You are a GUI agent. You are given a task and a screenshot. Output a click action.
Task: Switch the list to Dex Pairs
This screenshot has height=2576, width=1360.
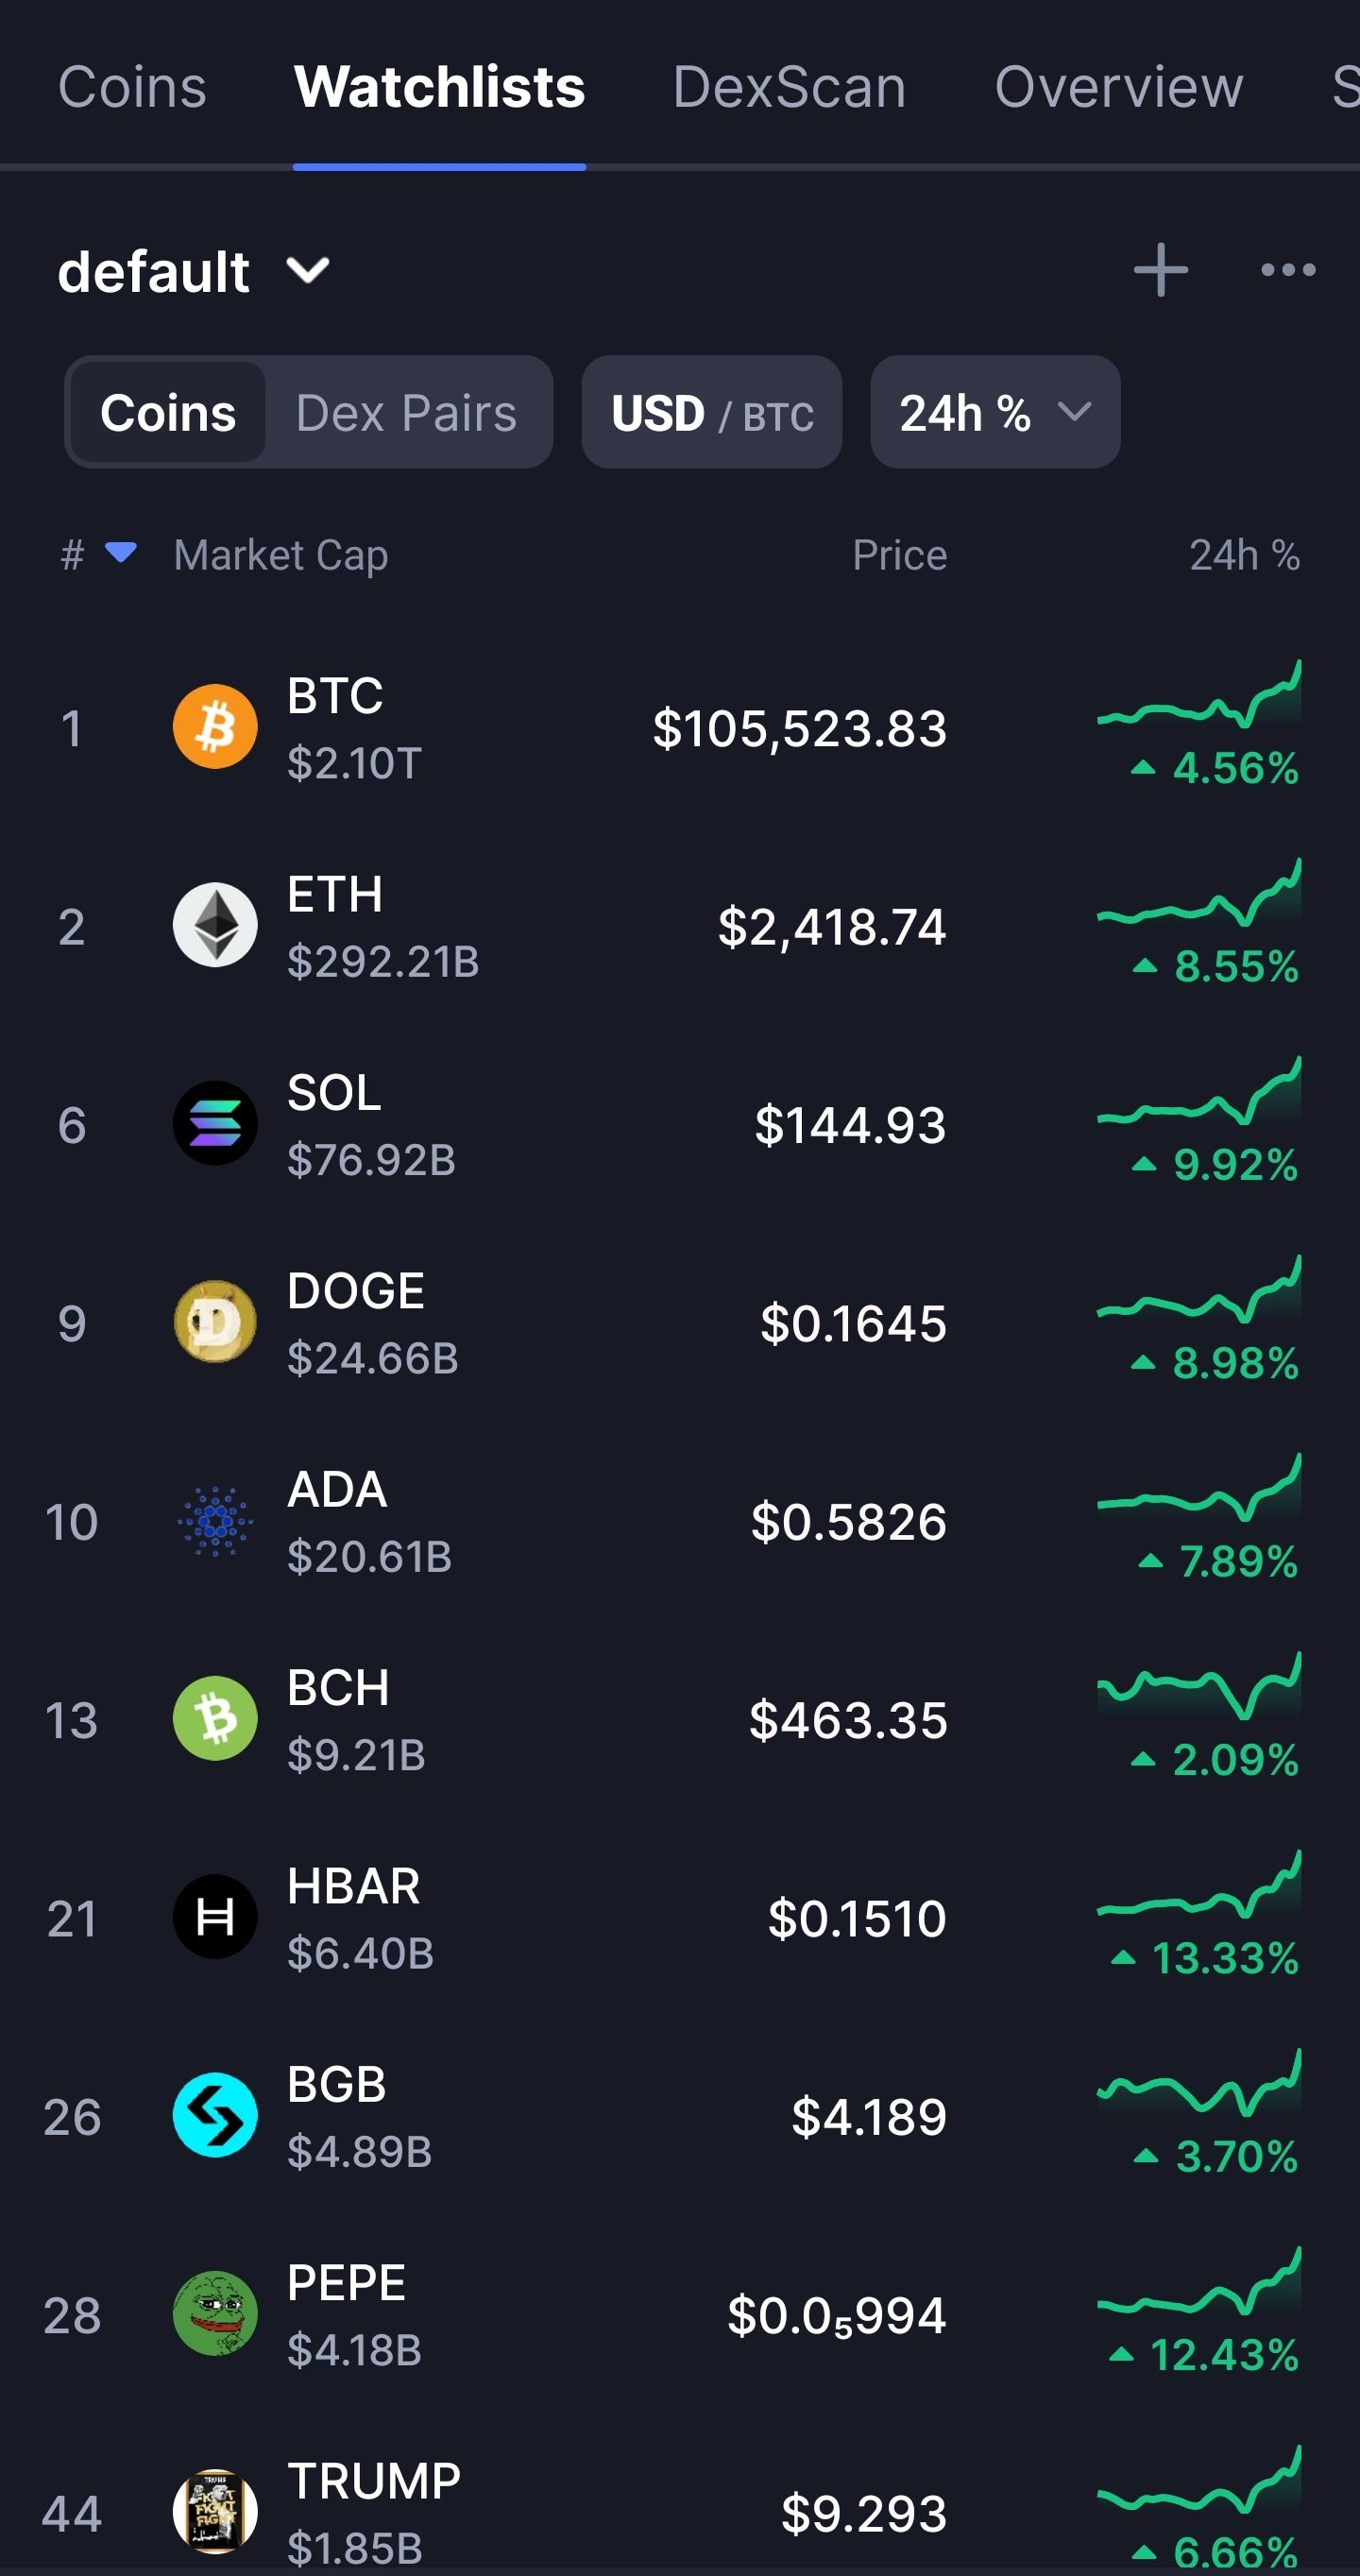point(406,413)
